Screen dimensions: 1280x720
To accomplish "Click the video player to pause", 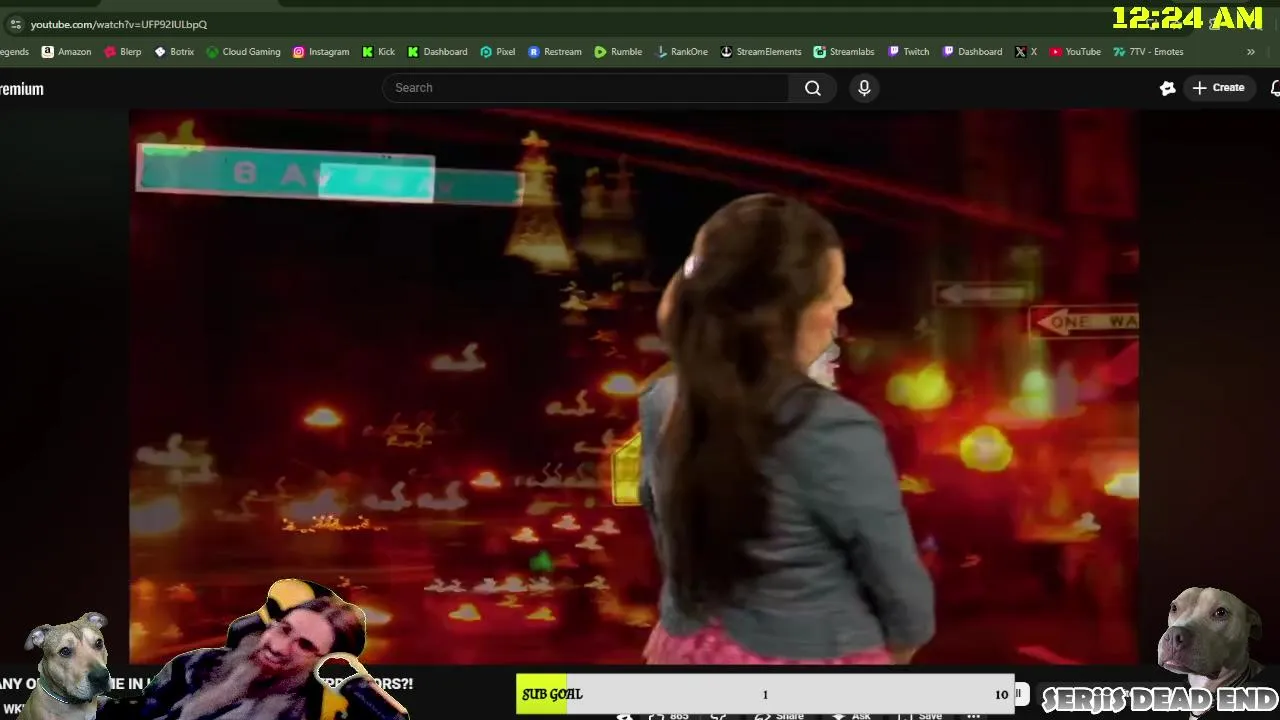I will point(634,386).
